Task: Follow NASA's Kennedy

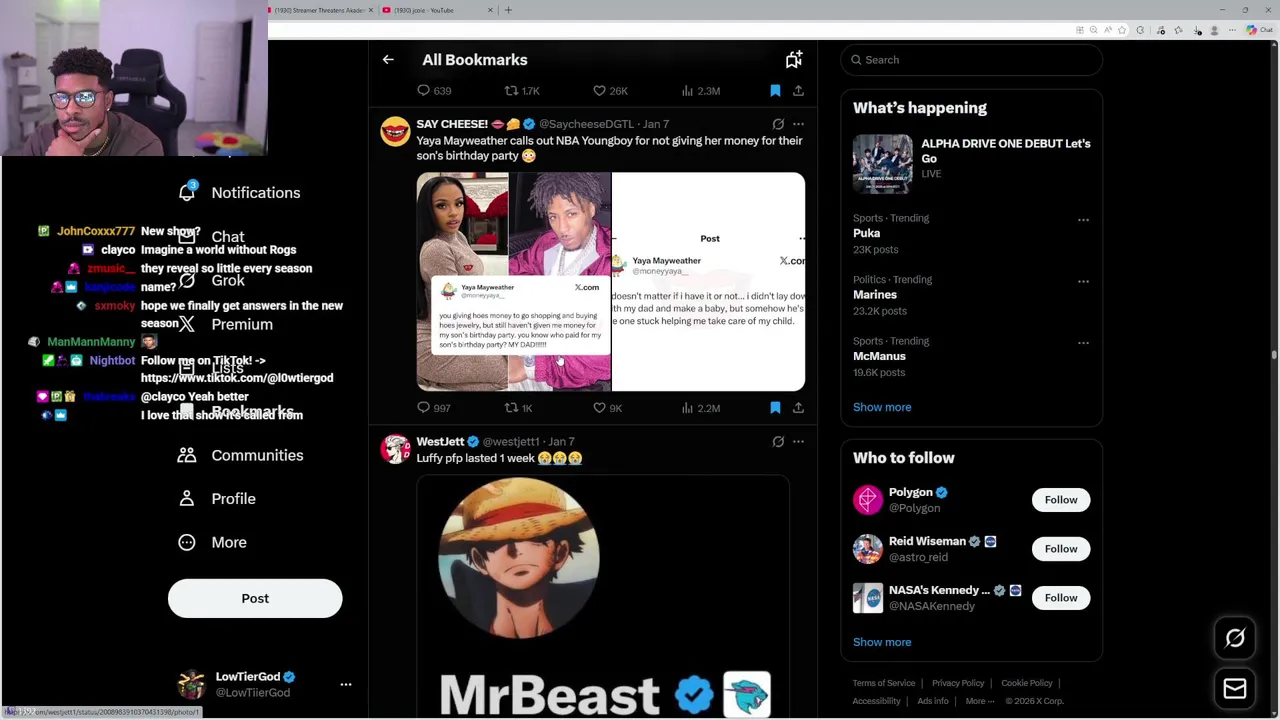Action: pyautogui.click(x=1061, y=598)
